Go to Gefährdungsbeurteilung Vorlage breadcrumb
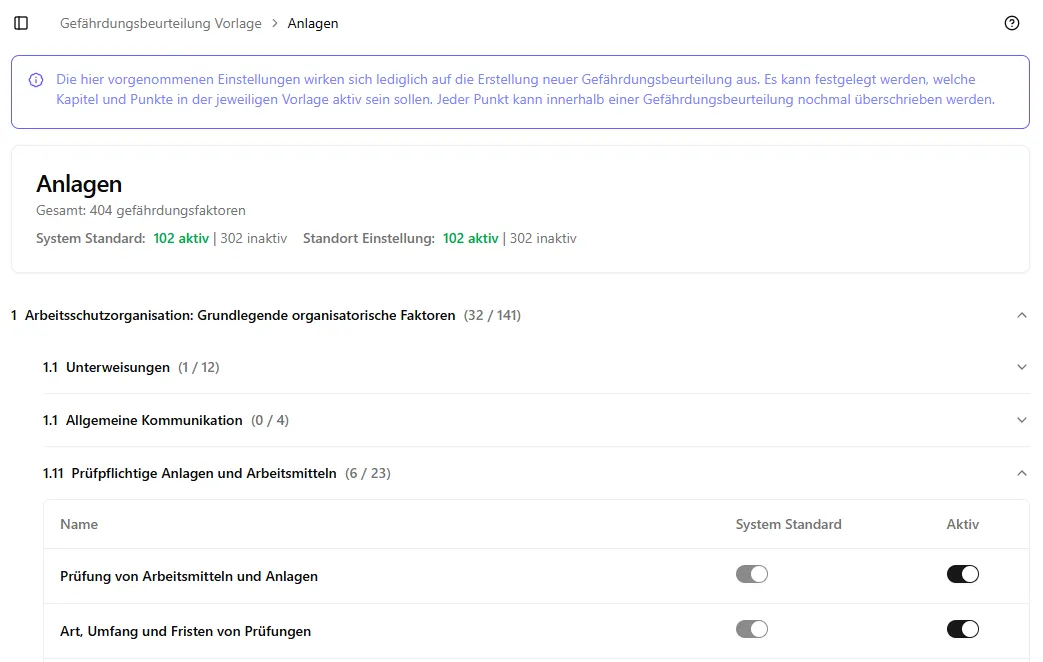Viewport: 1043px width, 662px height. [160, 23]
